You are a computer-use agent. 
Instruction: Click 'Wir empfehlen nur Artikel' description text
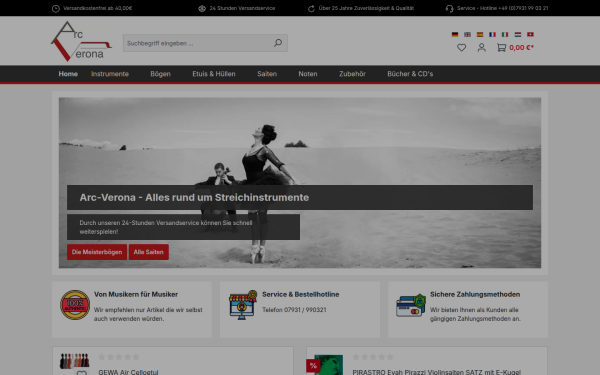[148, 314]
